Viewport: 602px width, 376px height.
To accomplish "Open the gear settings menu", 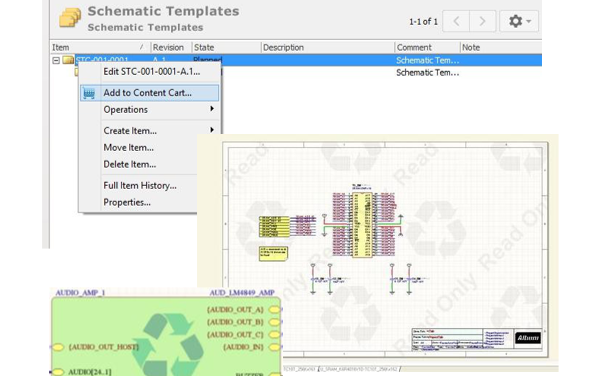I will pyautogui.click(x=519, y=21).
